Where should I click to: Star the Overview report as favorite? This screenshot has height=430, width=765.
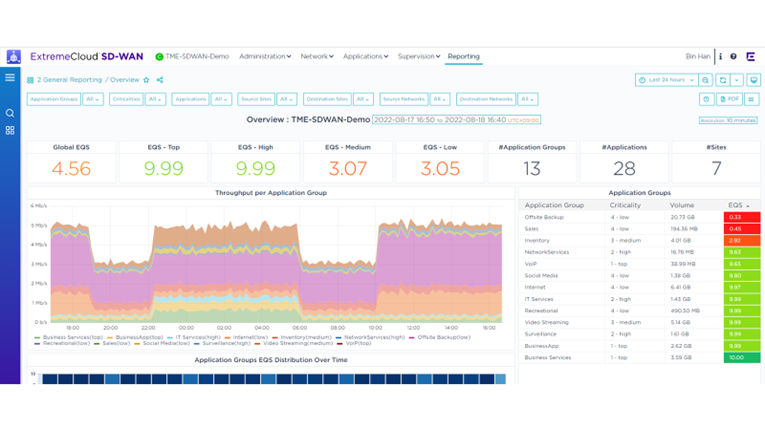click(x=147, y=80)
